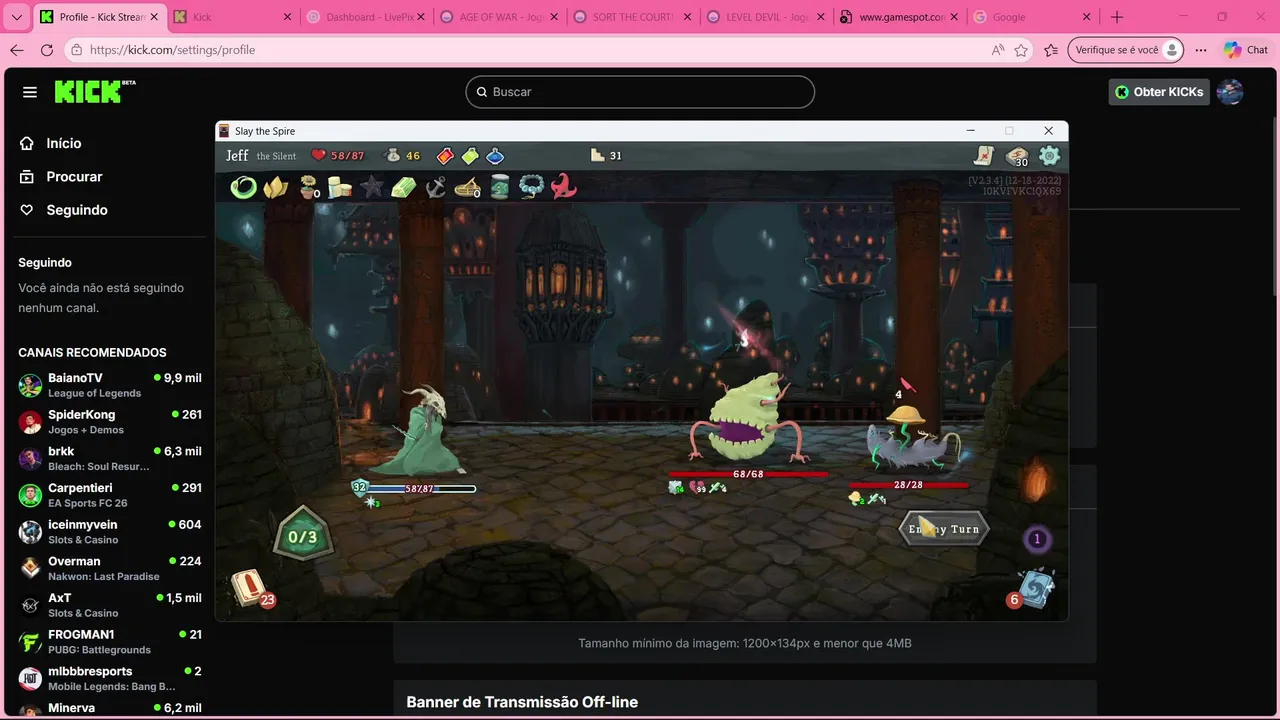Click the anchor relic
Image resolution: width=1280 pixels, height=720 pixels.
tap(435, 187)
